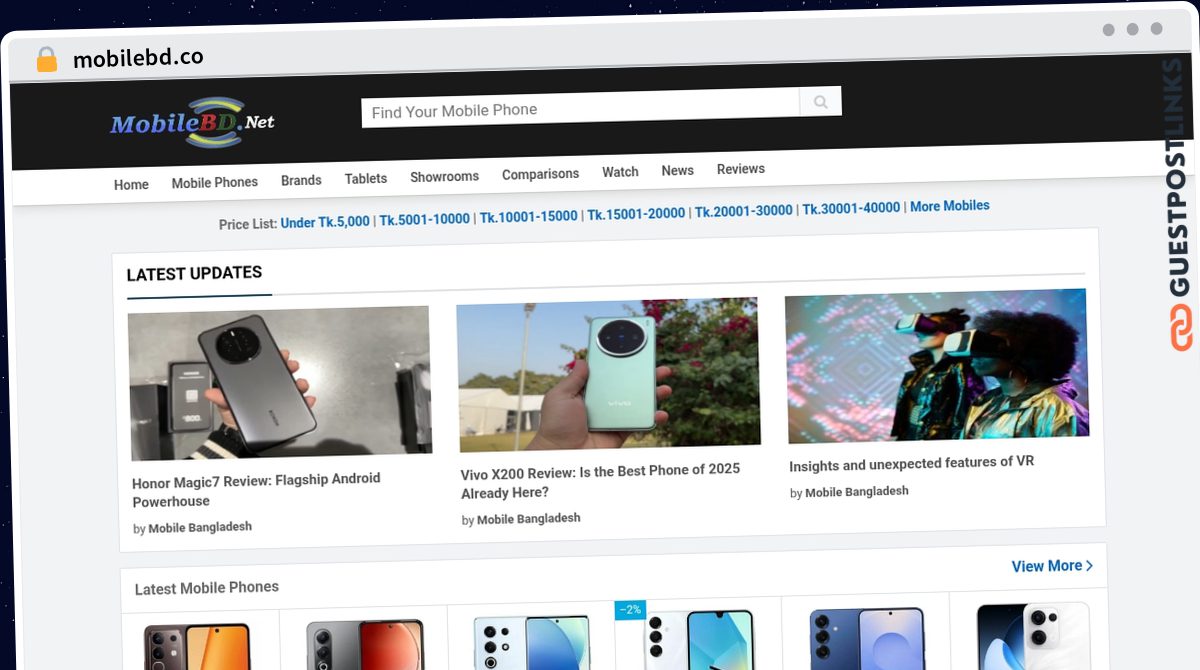Click the search magnifier button
Viewport: 1200px width, 670px height.
820,101
